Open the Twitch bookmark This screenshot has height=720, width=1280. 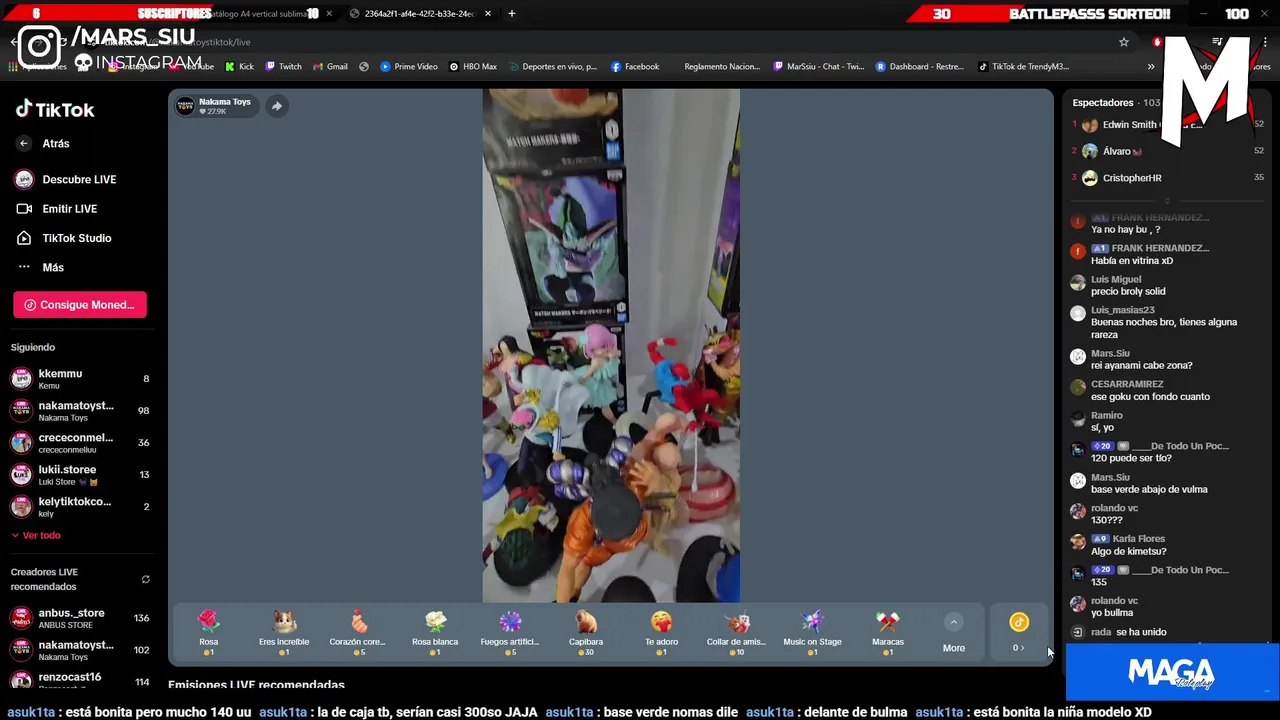tap(283, 67)
